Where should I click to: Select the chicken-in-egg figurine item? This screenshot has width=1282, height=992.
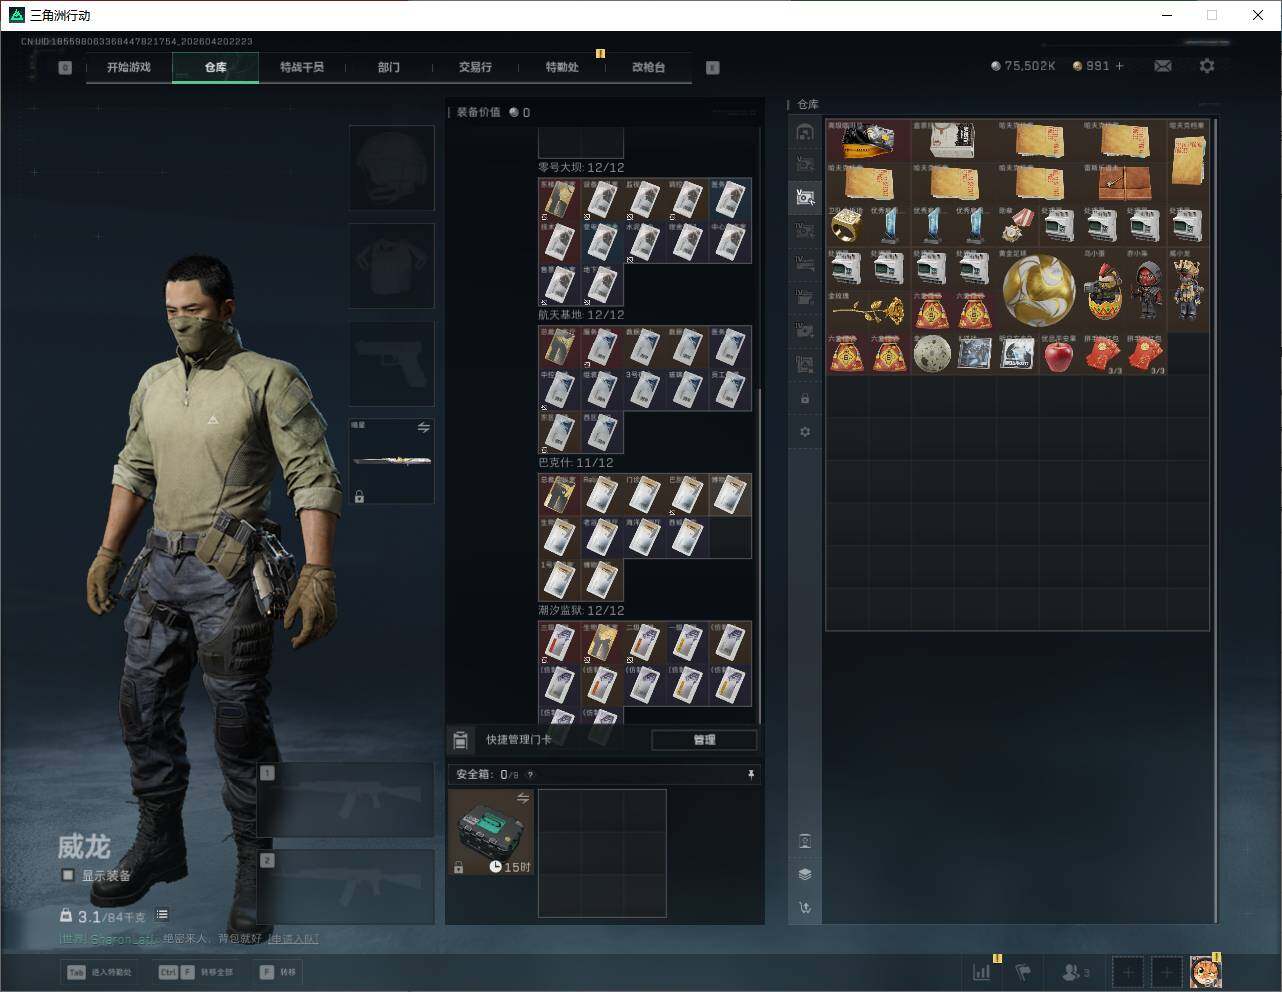coord(1102,290)
